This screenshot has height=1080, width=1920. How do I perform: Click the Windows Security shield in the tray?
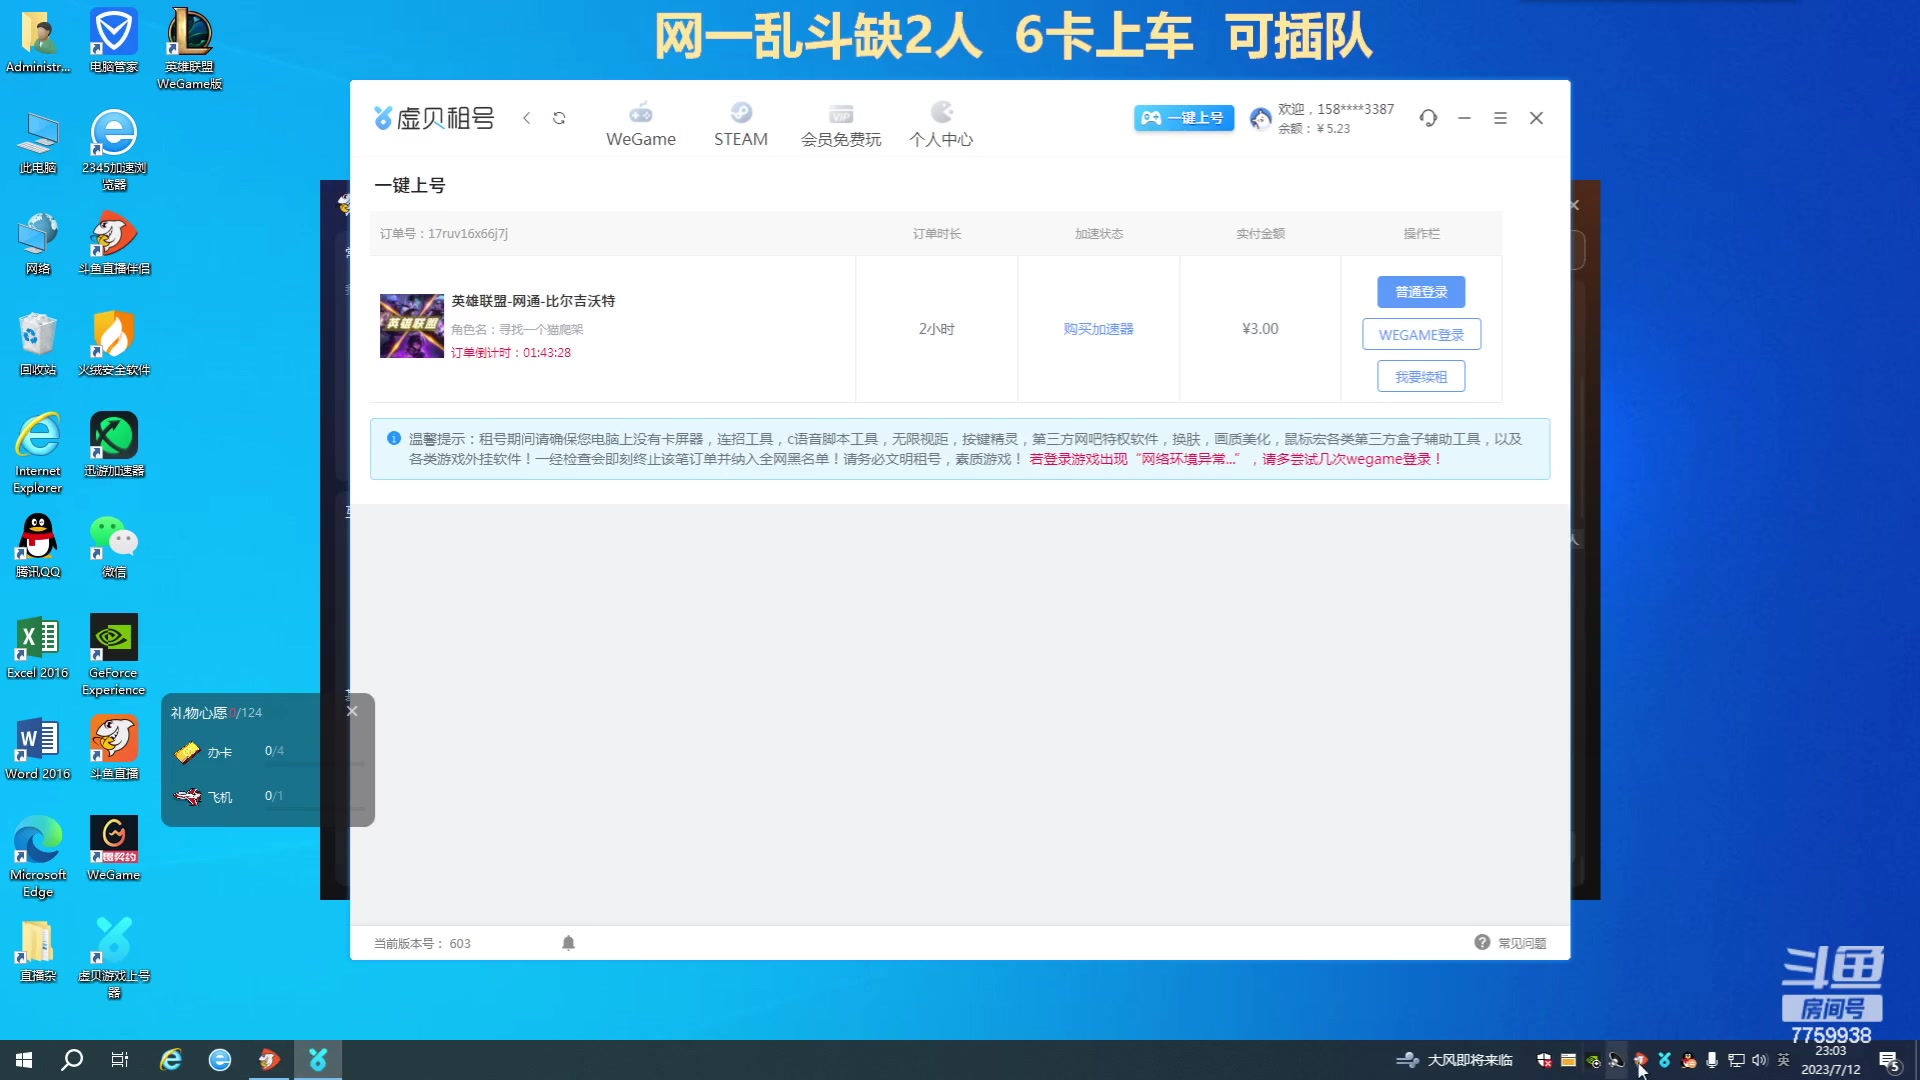pos(1544,1060)
